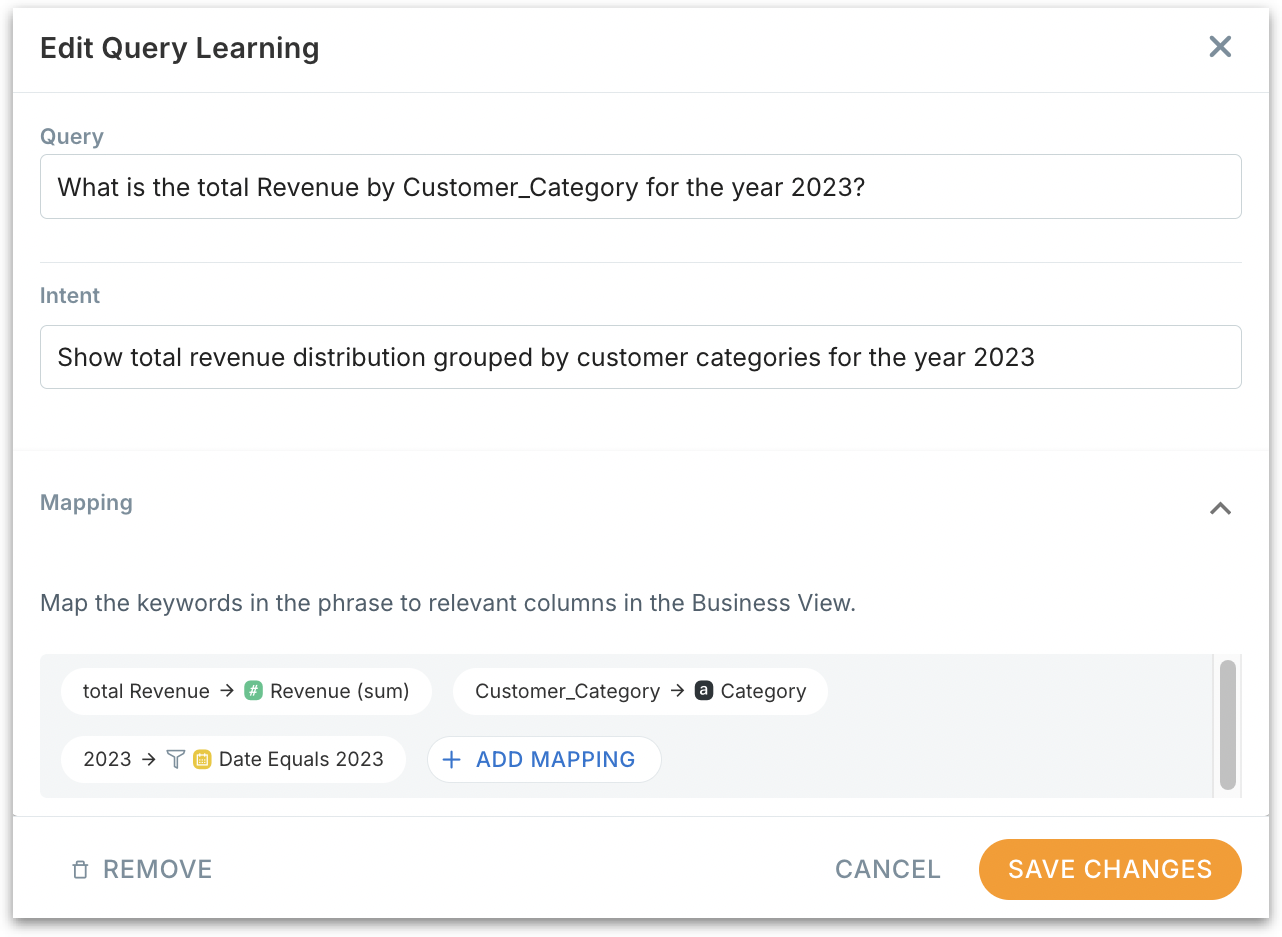Click the green numeric icon beside Revenue (sum)
Viewport: 1282px width, 937px height.
tap(253, 691)
